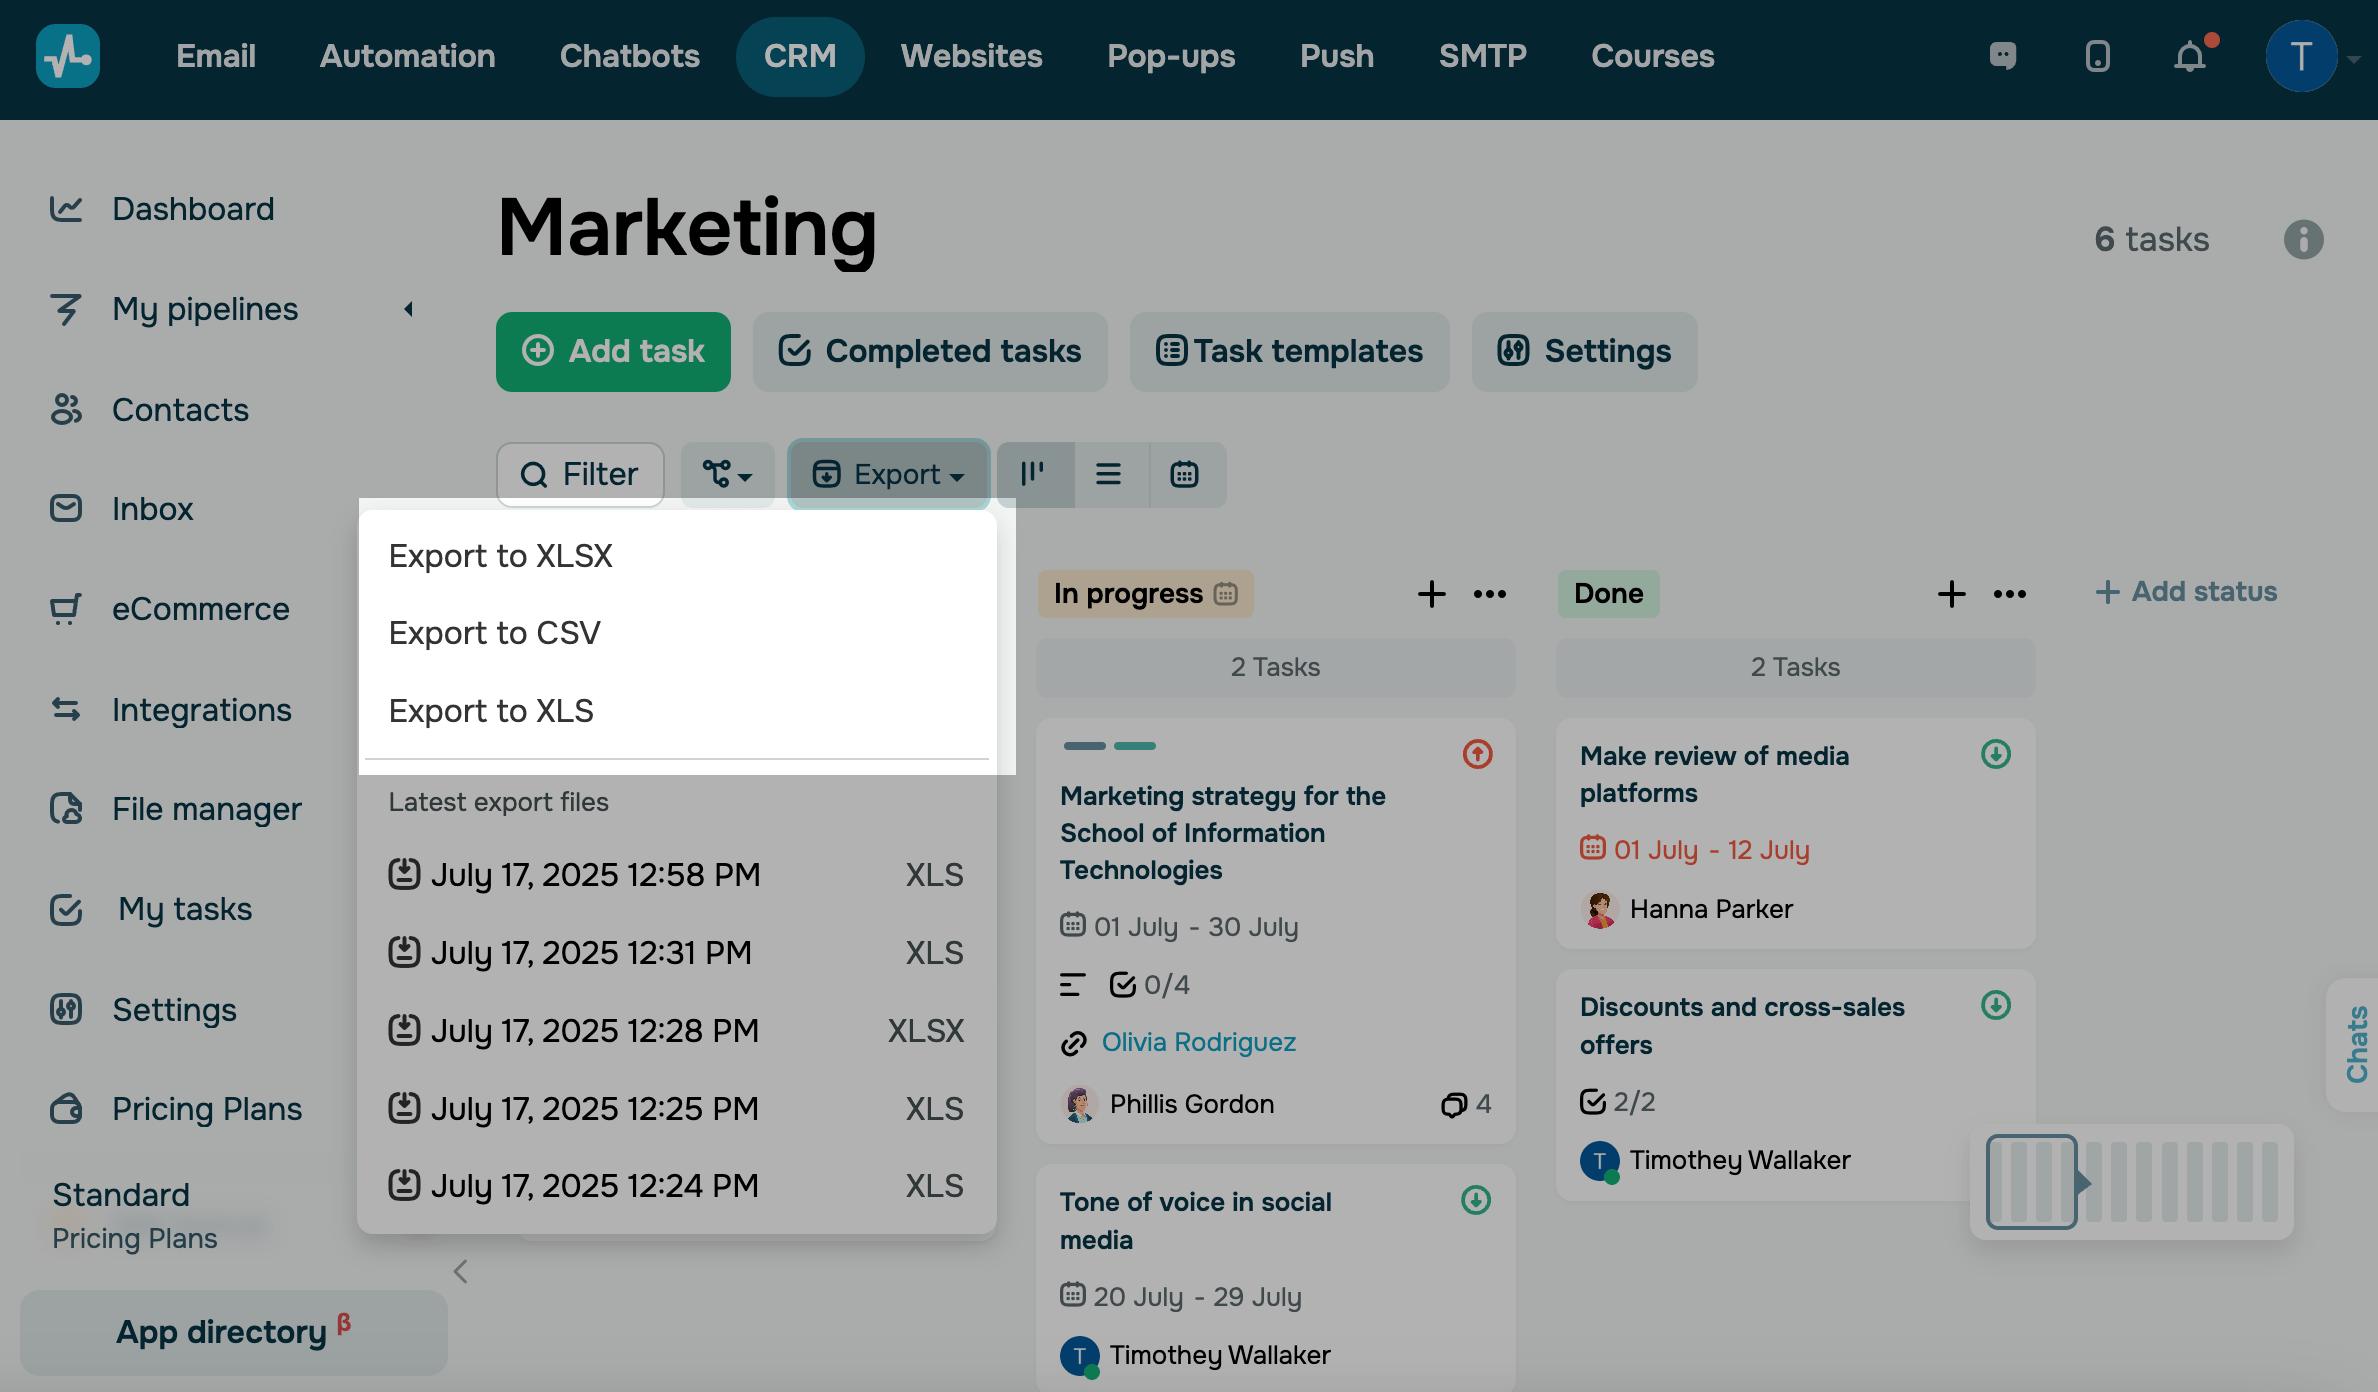Click the green Add task button

click(x=613, y=352)
